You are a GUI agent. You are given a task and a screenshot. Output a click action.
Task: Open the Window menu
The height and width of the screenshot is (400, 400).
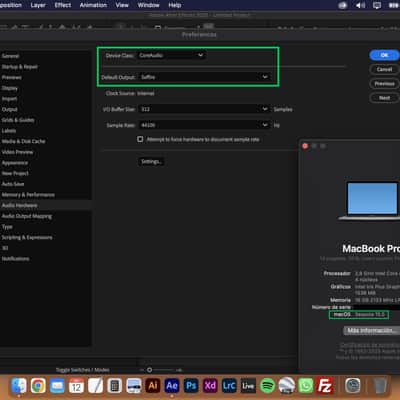(x=148, y=5)
